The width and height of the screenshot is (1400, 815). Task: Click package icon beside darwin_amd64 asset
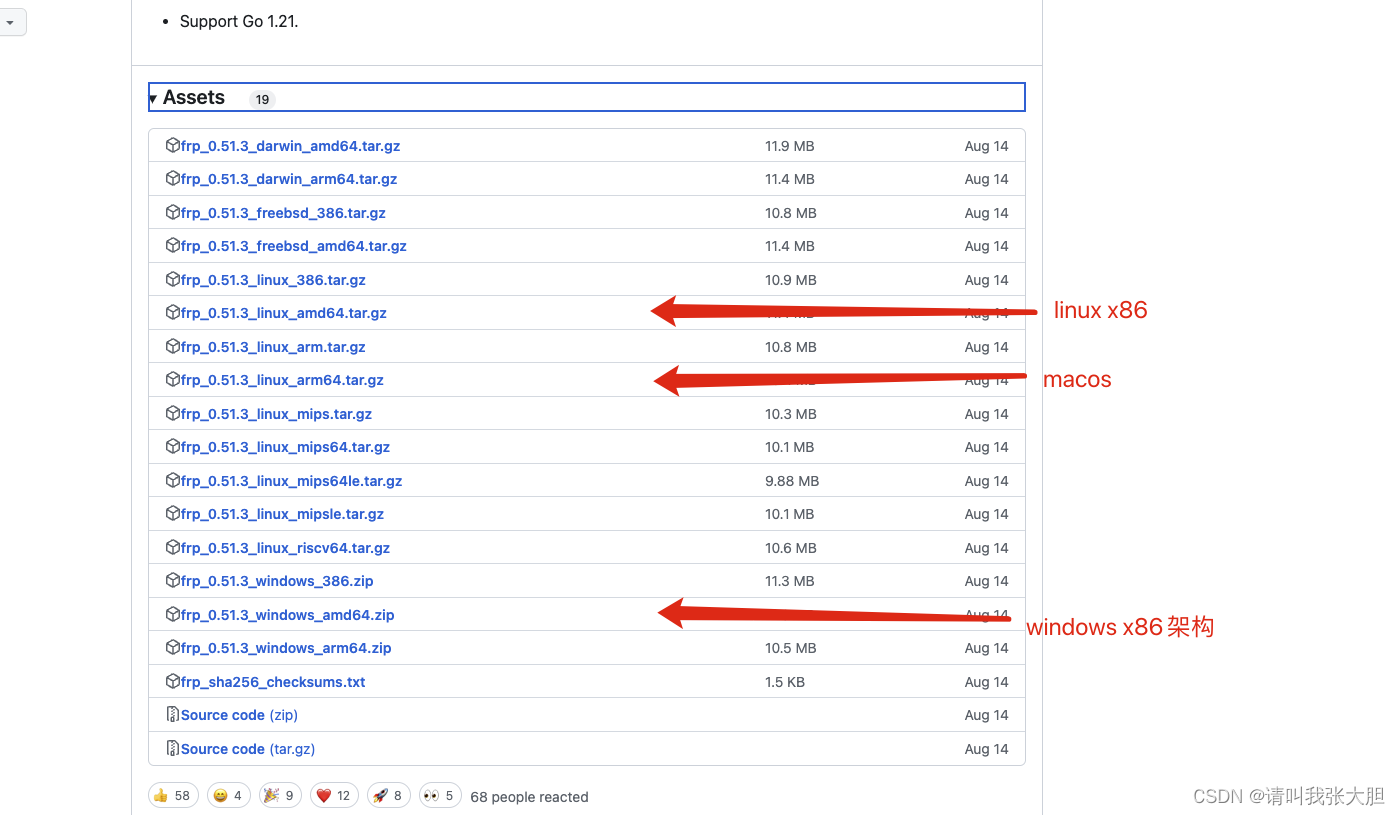tap(173, 146)
